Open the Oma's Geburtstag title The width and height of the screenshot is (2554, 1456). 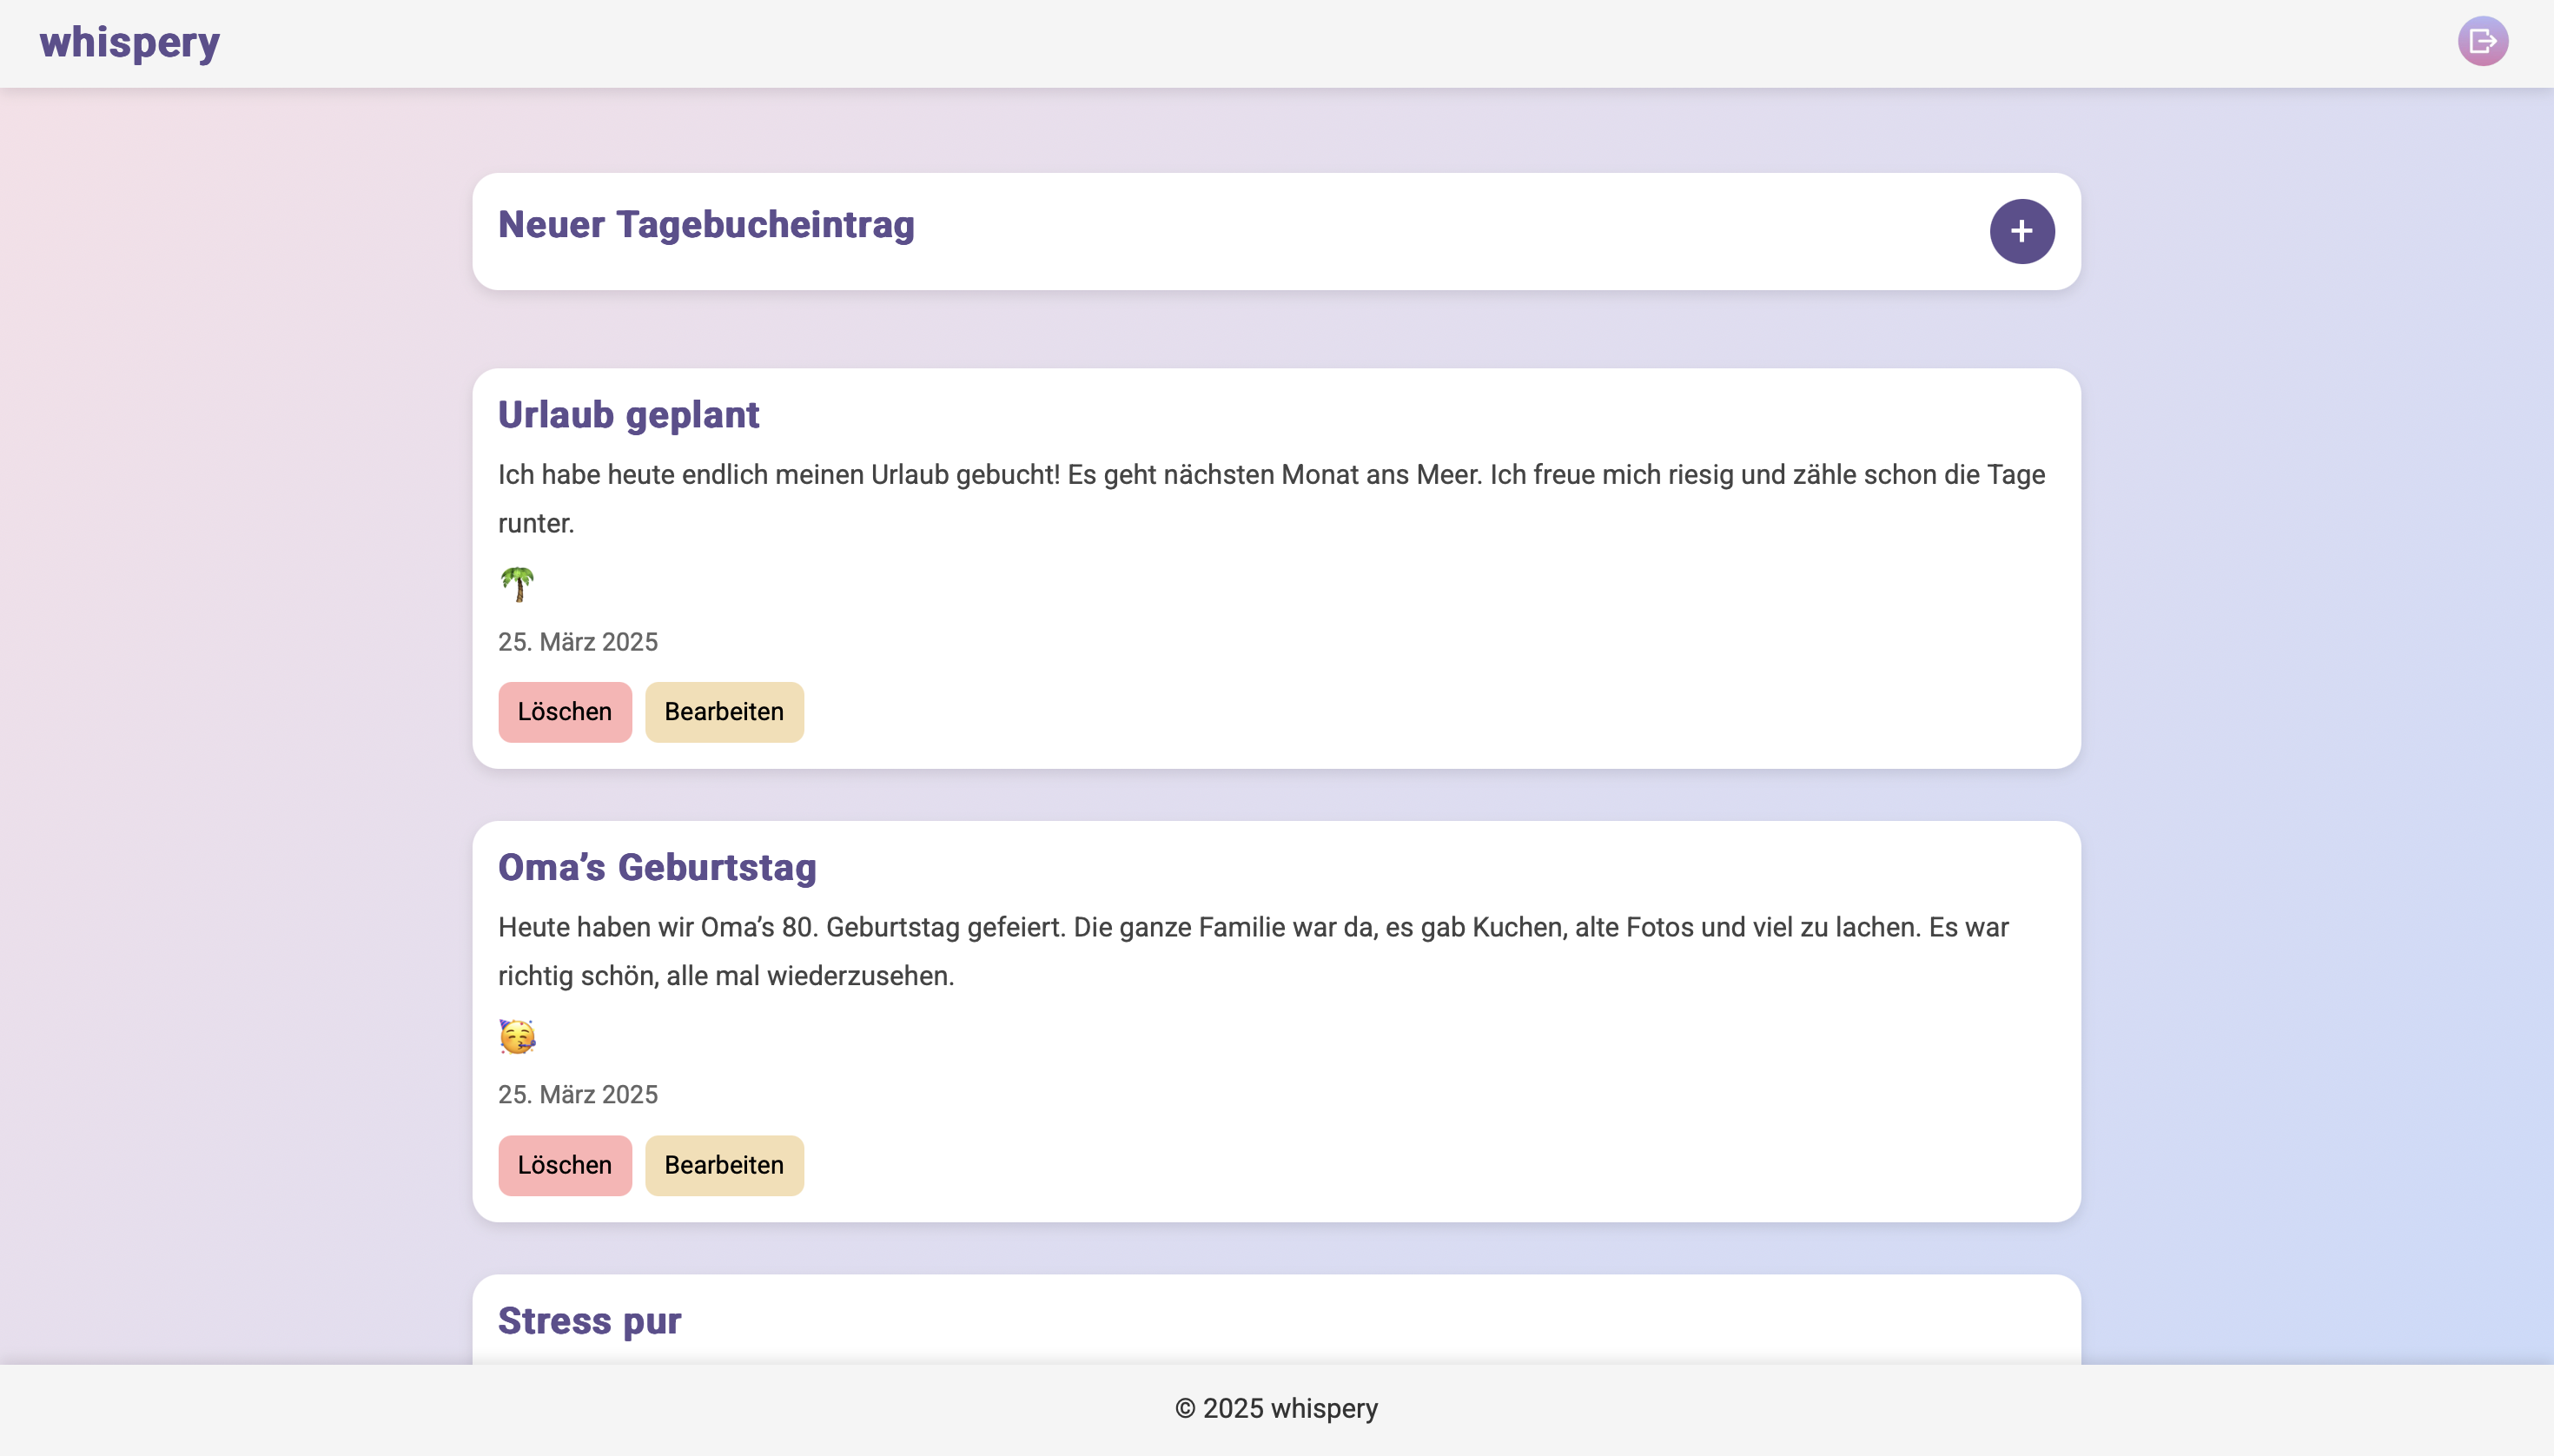pos(657,868)
